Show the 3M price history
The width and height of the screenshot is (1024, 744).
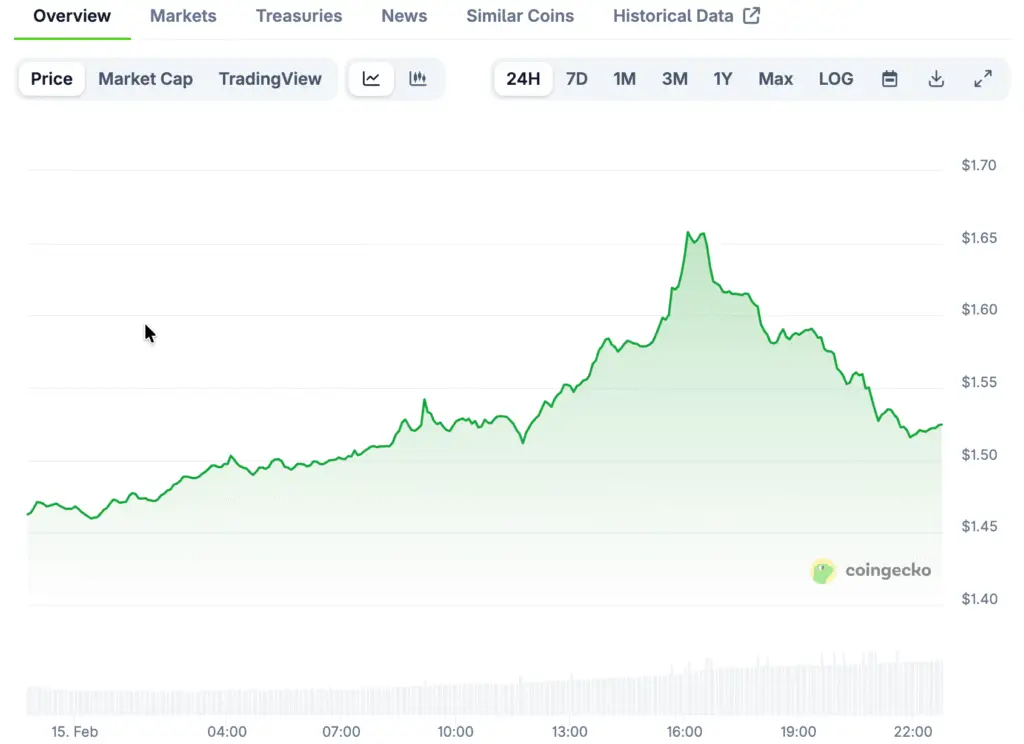tap(675, 79)
